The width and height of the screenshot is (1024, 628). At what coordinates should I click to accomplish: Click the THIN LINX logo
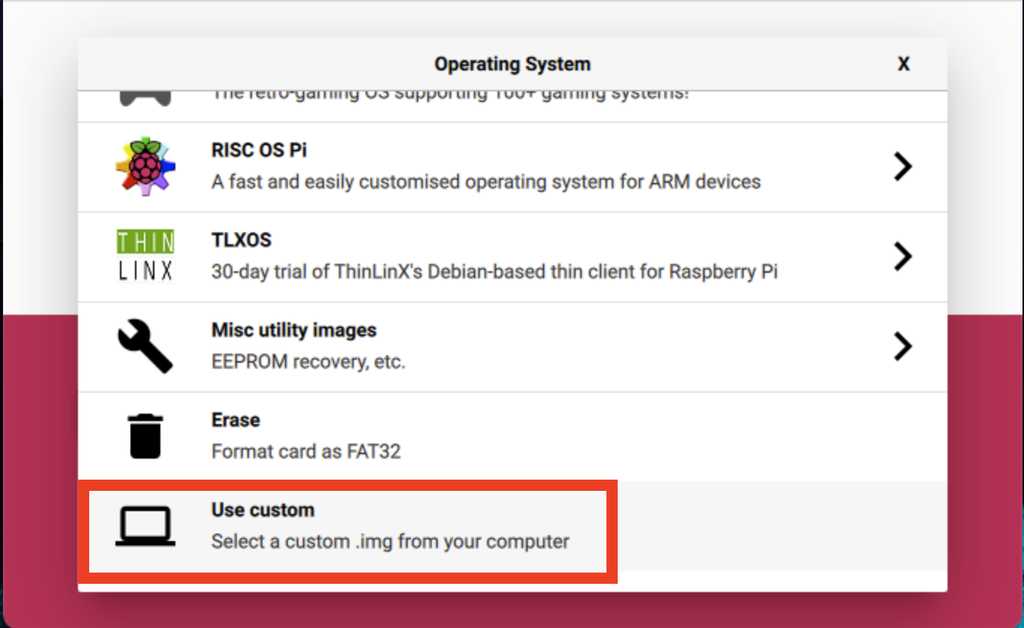pos(145,256)
